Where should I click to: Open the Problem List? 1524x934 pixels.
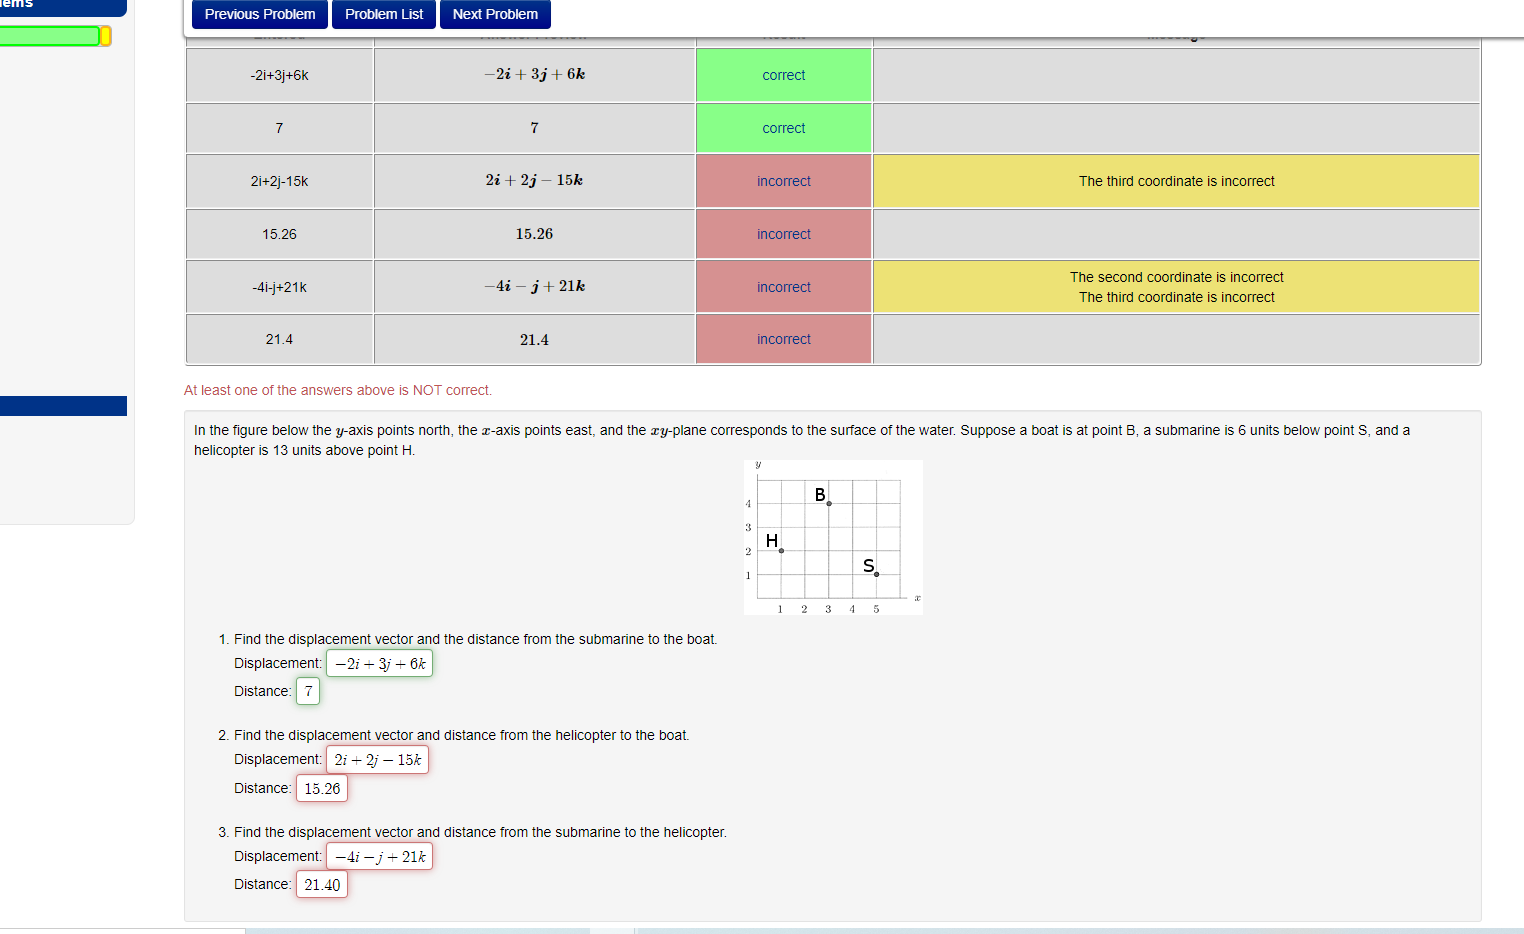384,14
